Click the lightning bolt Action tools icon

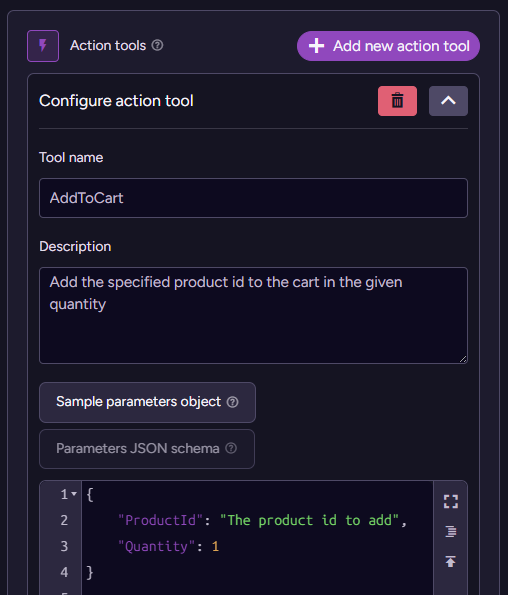coord(43,46)
